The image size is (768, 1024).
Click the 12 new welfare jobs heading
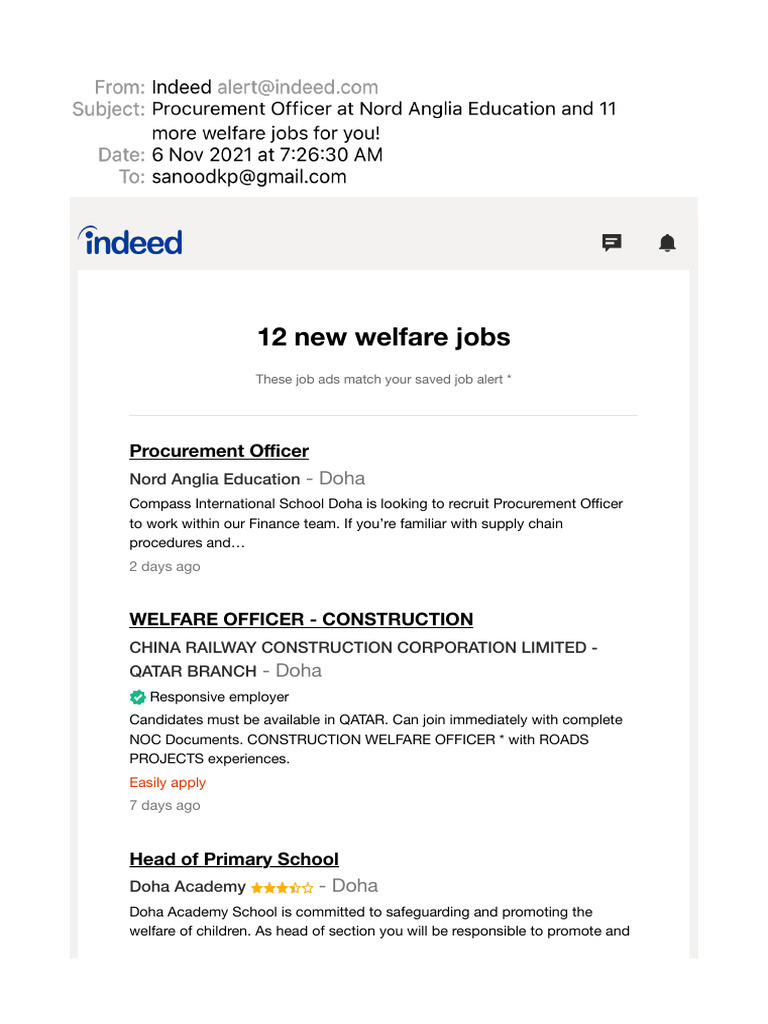point(383,337)
